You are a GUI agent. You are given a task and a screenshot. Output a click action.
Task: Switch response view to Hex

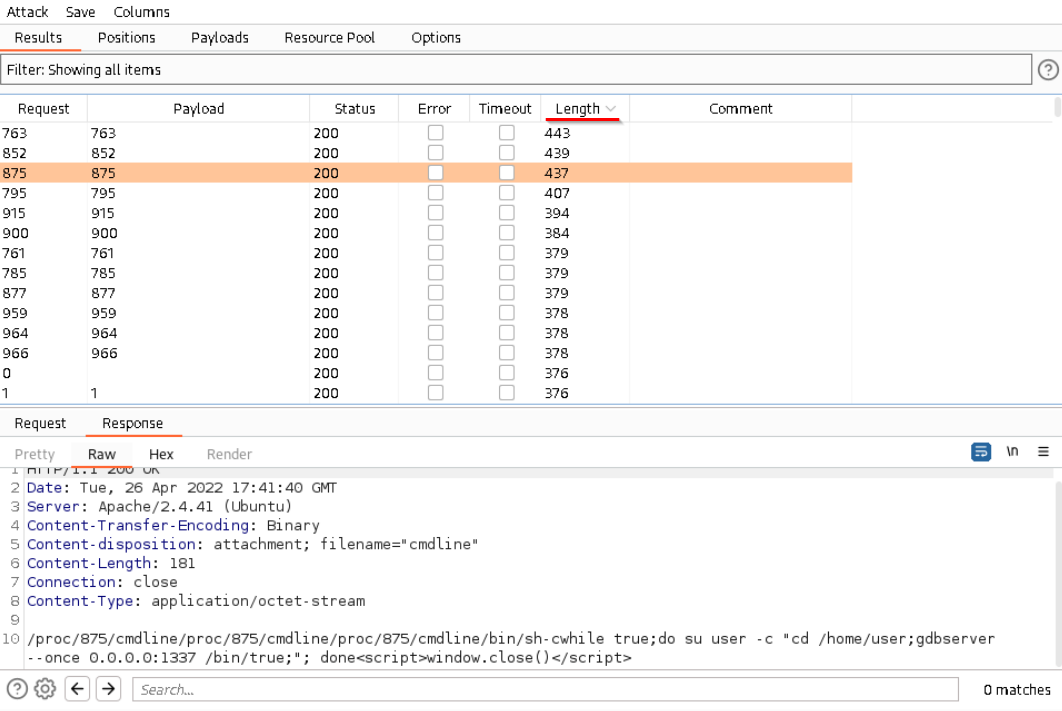(x=161, y=454)
